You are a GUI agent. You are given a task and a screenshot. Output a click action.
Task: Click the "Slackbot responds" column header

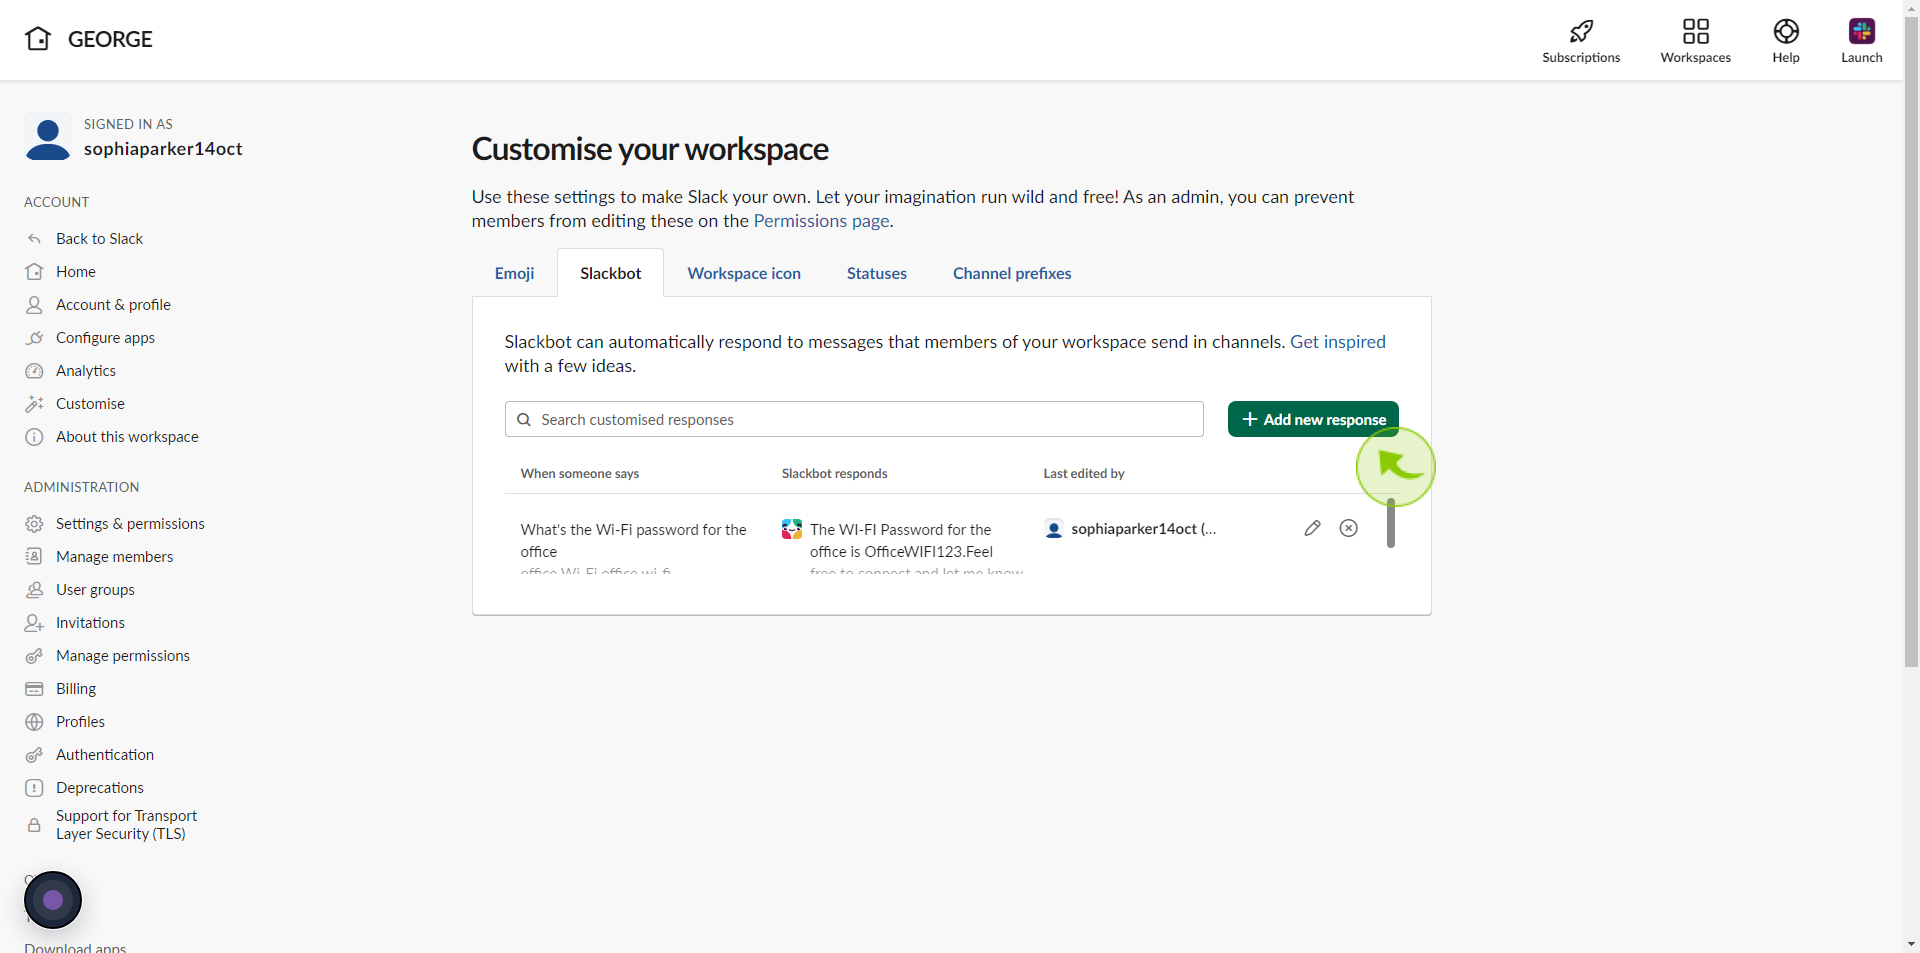pyautogui.click(x=834, y=474)
